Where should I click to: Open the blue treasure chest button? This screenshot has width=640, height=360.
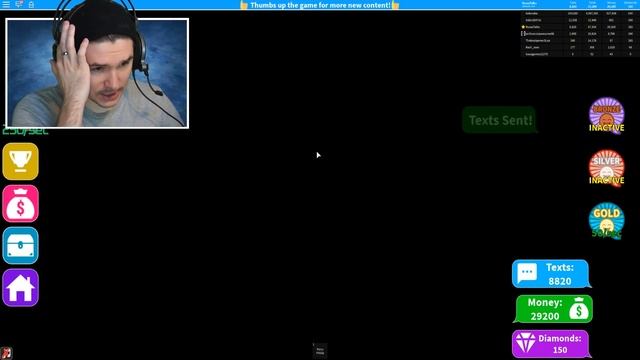pos(20,246)
